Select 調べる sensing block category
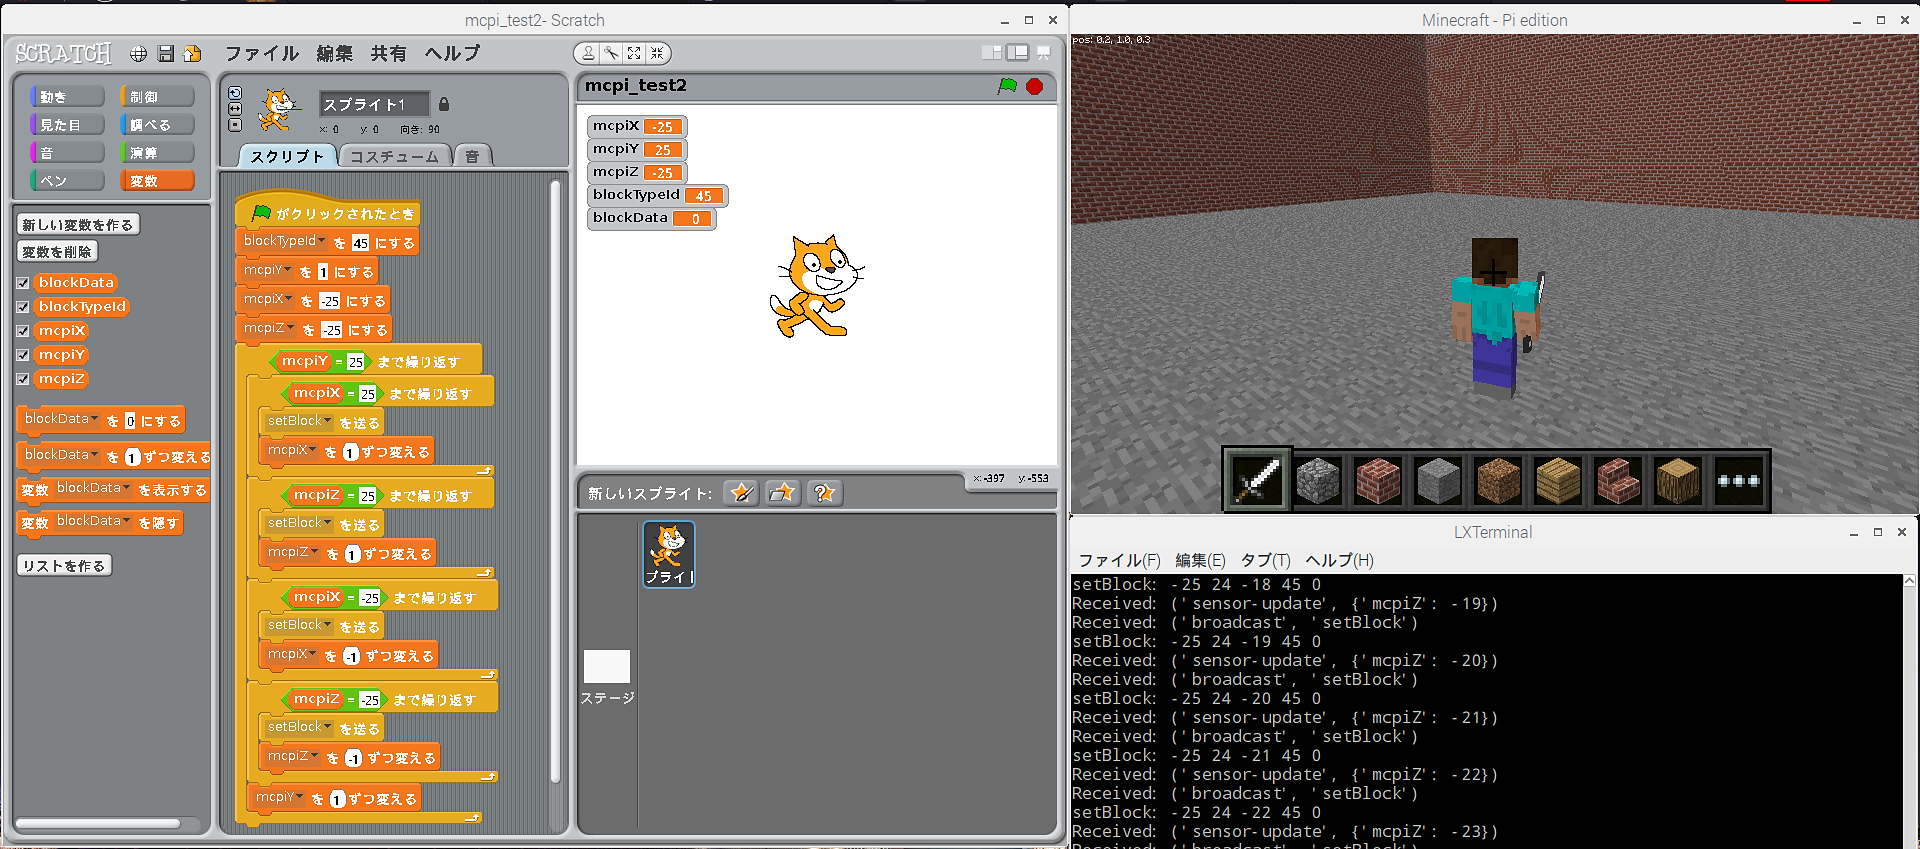 (157, 125)
